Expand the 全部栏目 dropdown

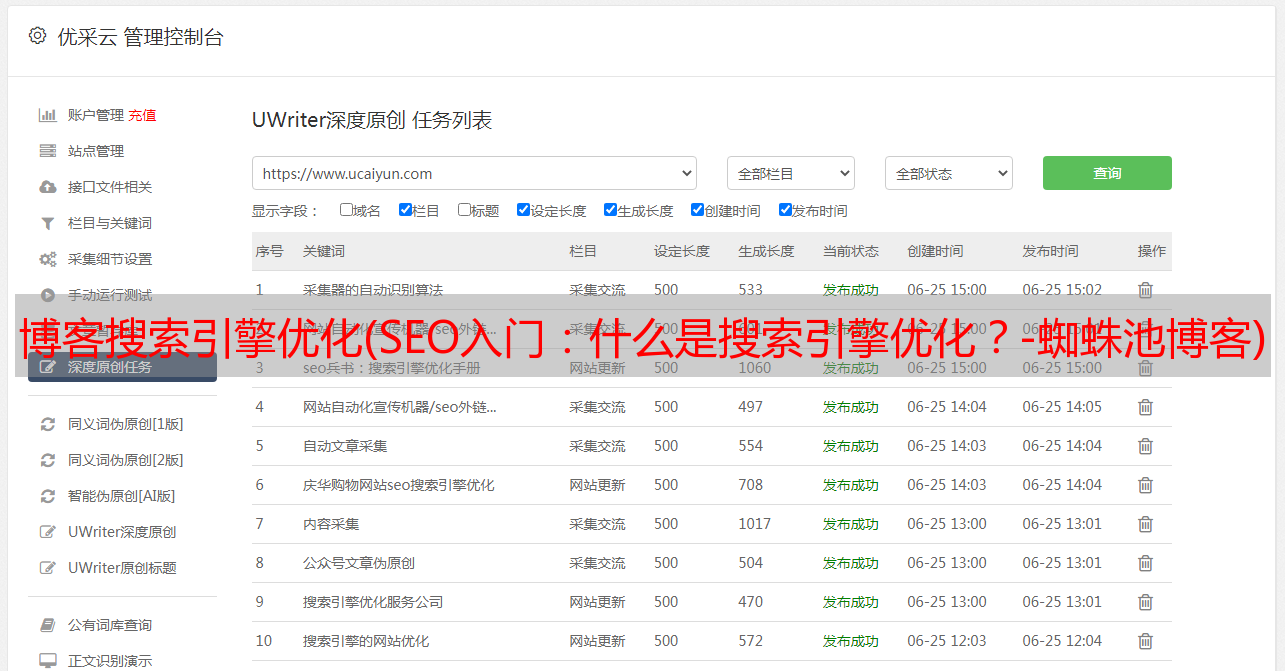[x=791, y=173]
